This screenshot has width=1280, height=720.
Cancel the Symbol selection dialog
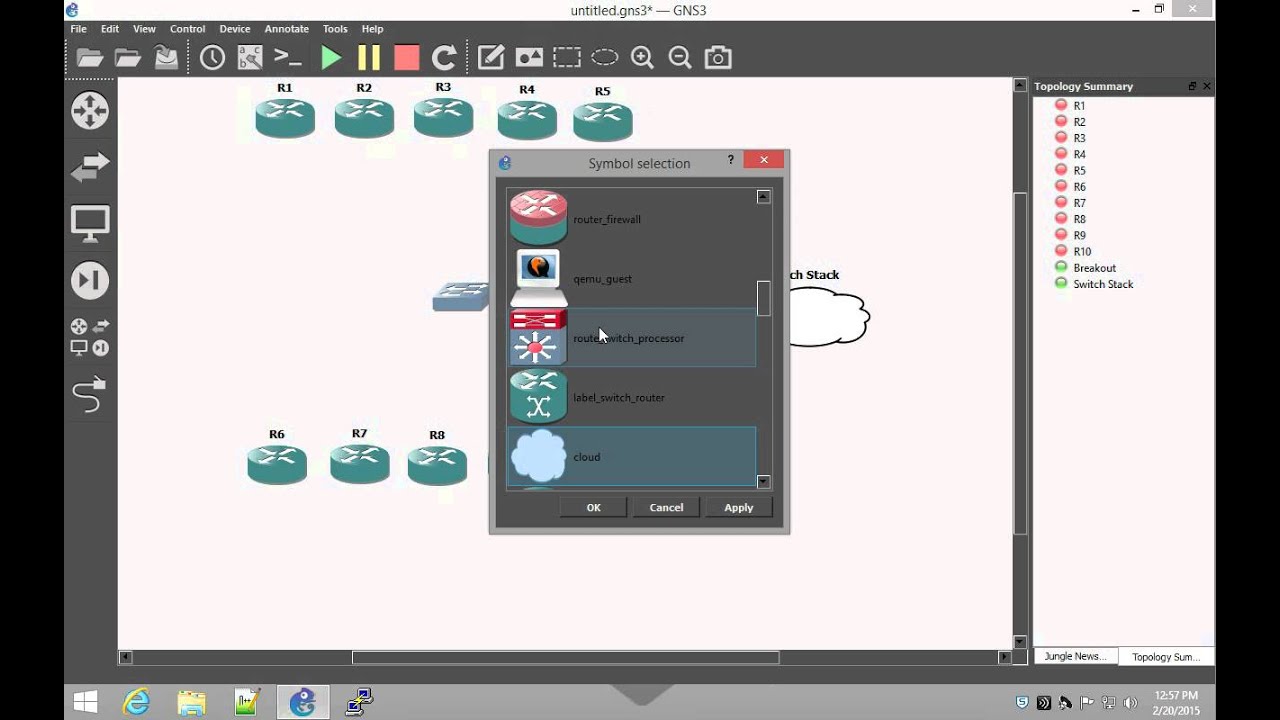tap(666, 507)
